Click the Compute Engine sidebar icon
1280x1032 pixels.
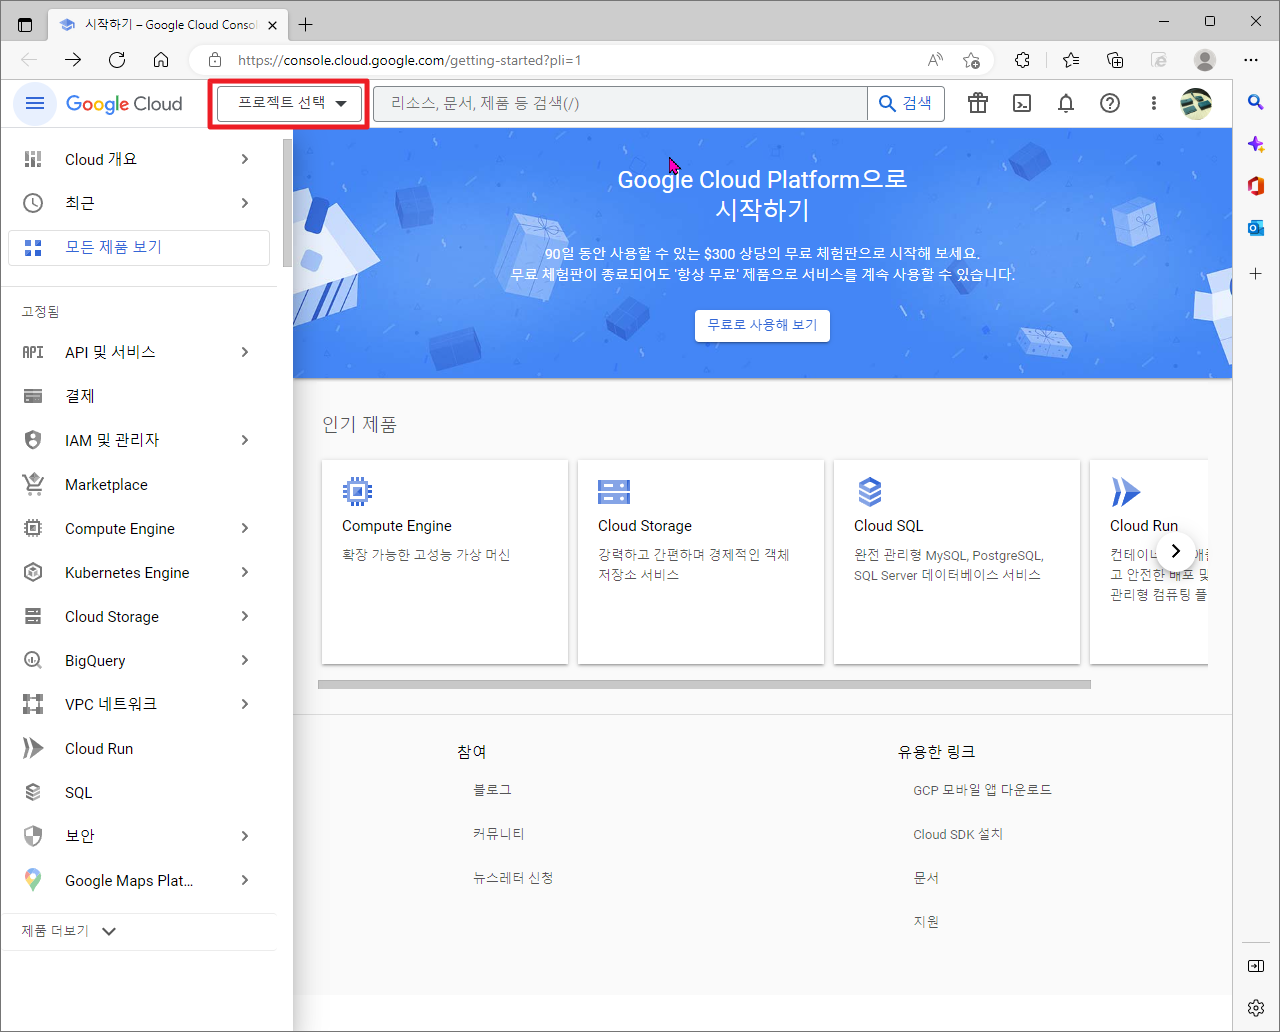(x=33, y=528)
